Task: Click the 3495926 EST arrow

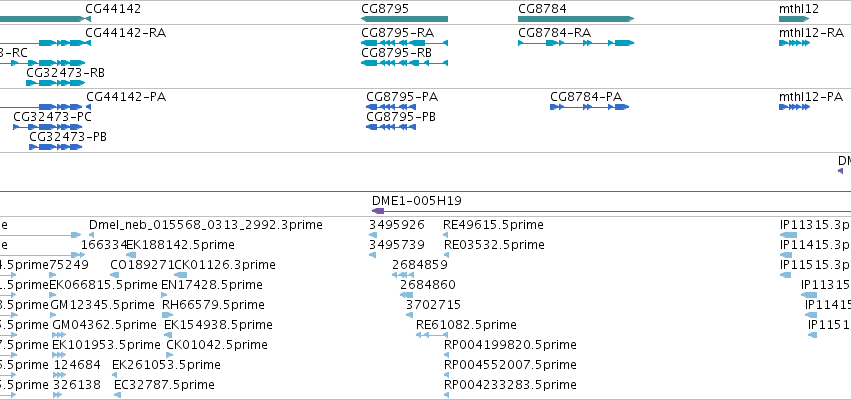Action: click(373, 235)
